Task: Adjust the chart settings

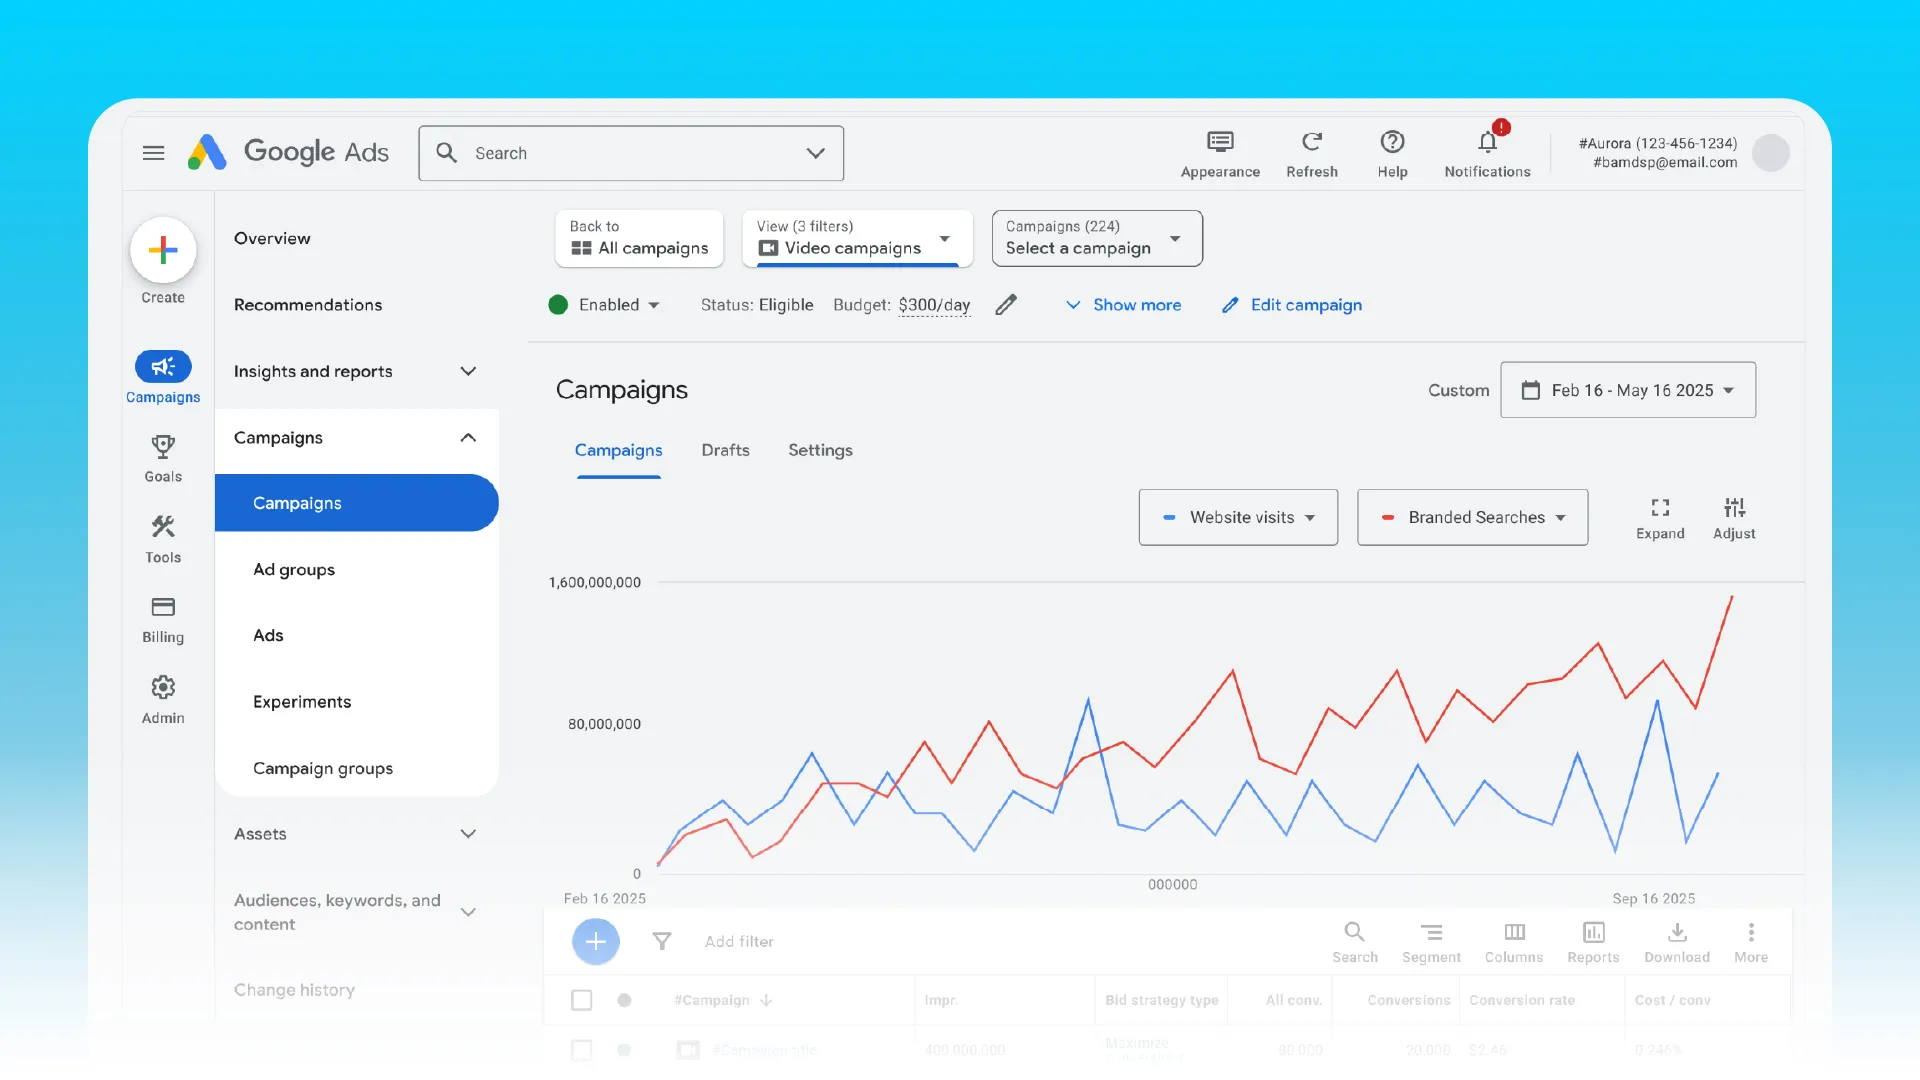Action: click(1734, 518)
